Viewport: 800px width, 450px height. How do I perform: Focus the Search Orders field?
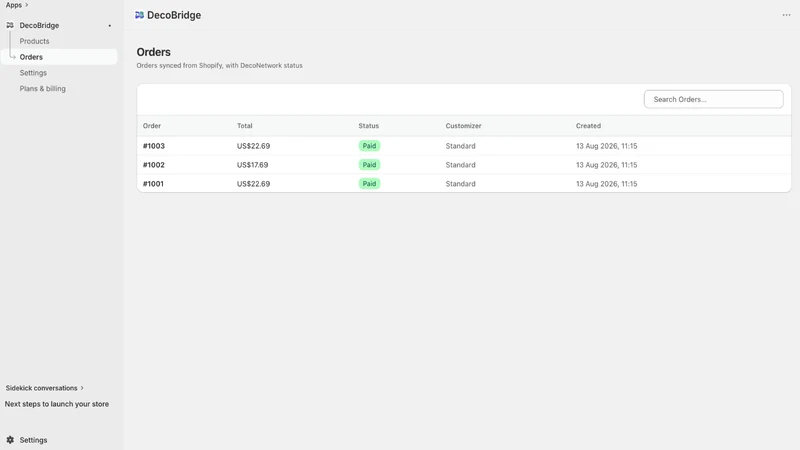tap(713, 99)
